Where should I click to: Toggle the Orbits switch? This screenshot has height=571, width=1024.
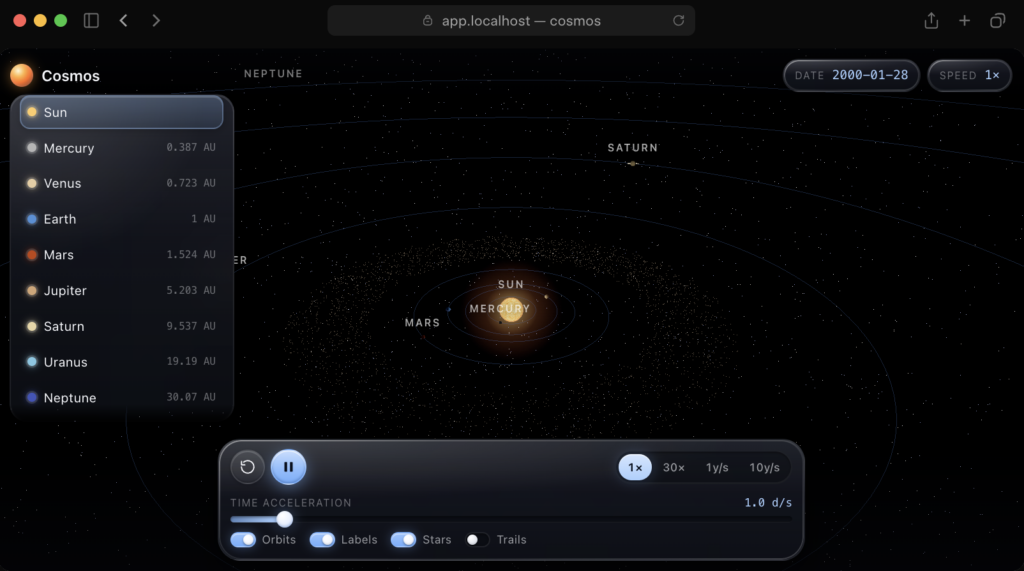[x=243, y=540]
